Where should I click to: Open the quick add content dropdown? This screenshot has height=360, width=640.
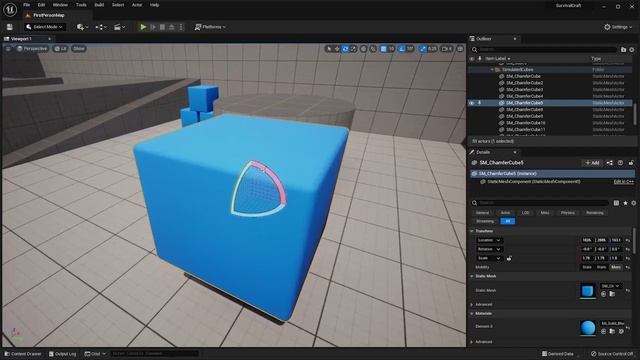pos(82,27)
